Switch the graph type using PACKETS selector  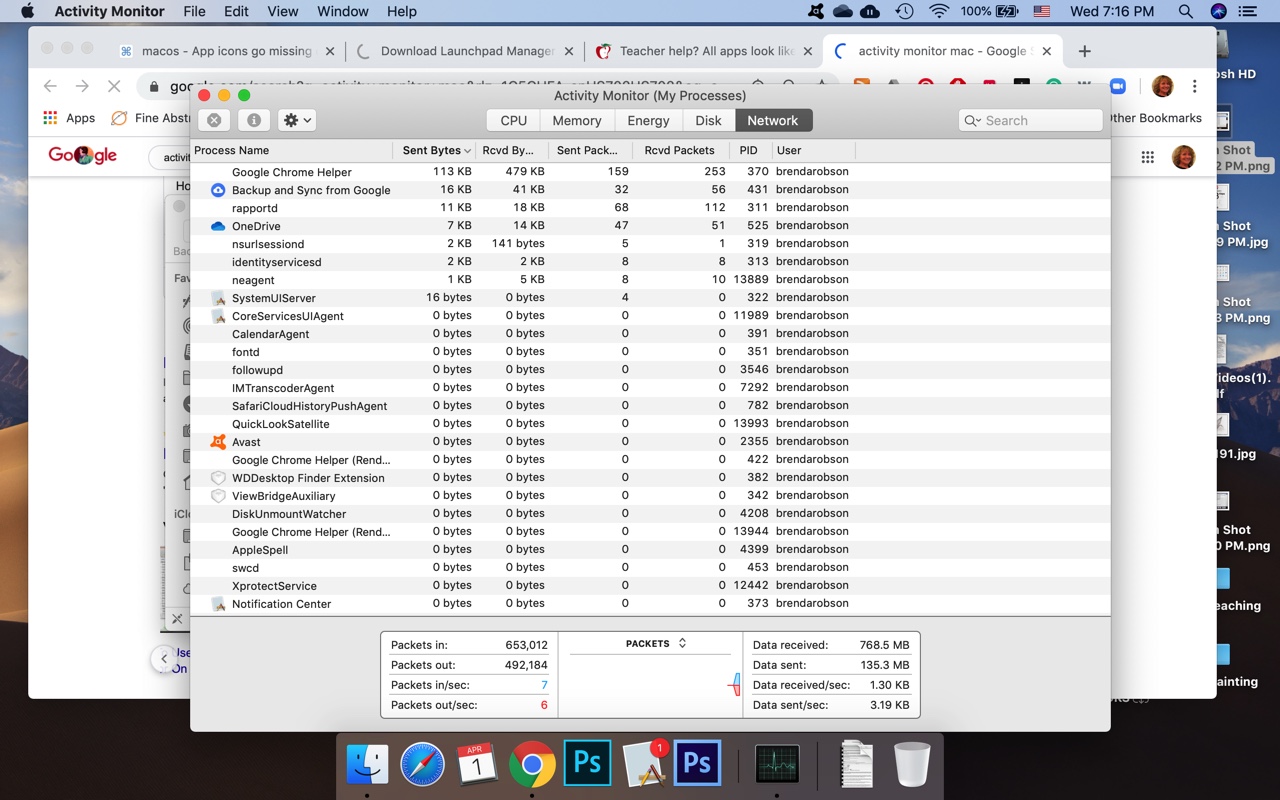point(656,643)
